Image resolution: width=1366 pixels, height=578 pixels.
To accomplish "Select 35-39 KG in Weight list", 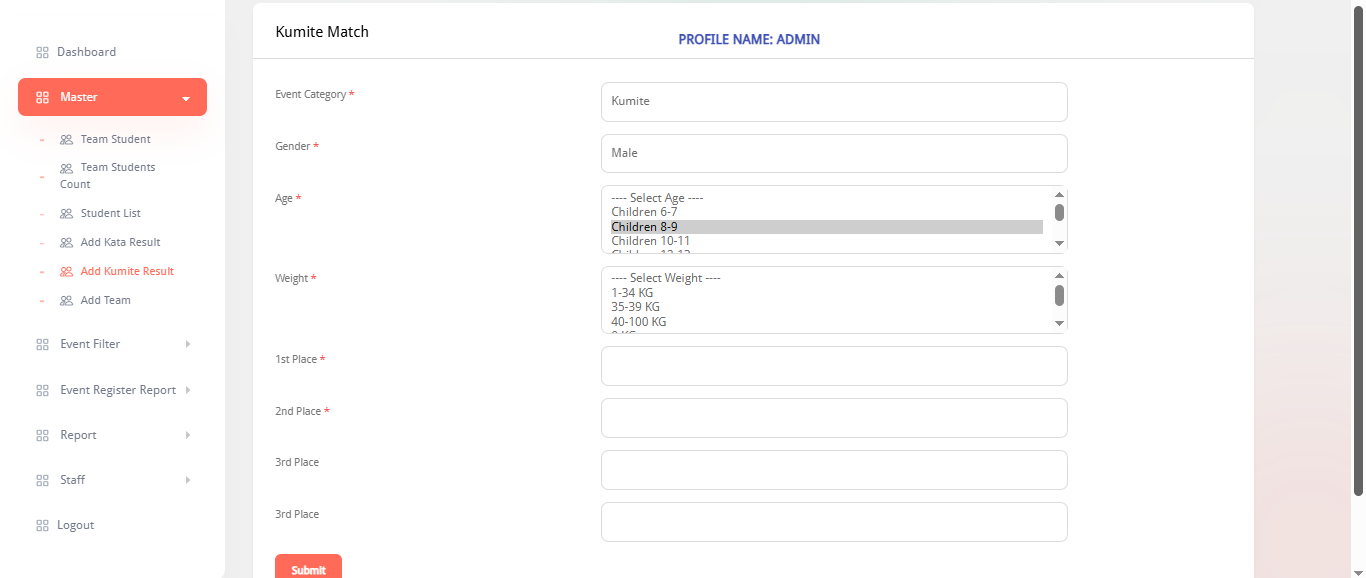I will (635, 307).
